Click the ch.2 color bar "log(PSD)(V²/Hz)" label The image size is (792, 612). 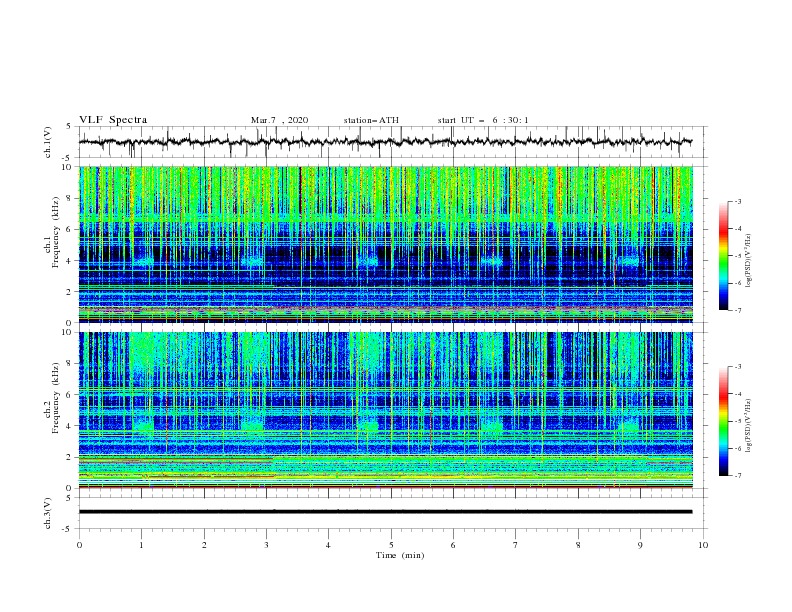(749, 426)
